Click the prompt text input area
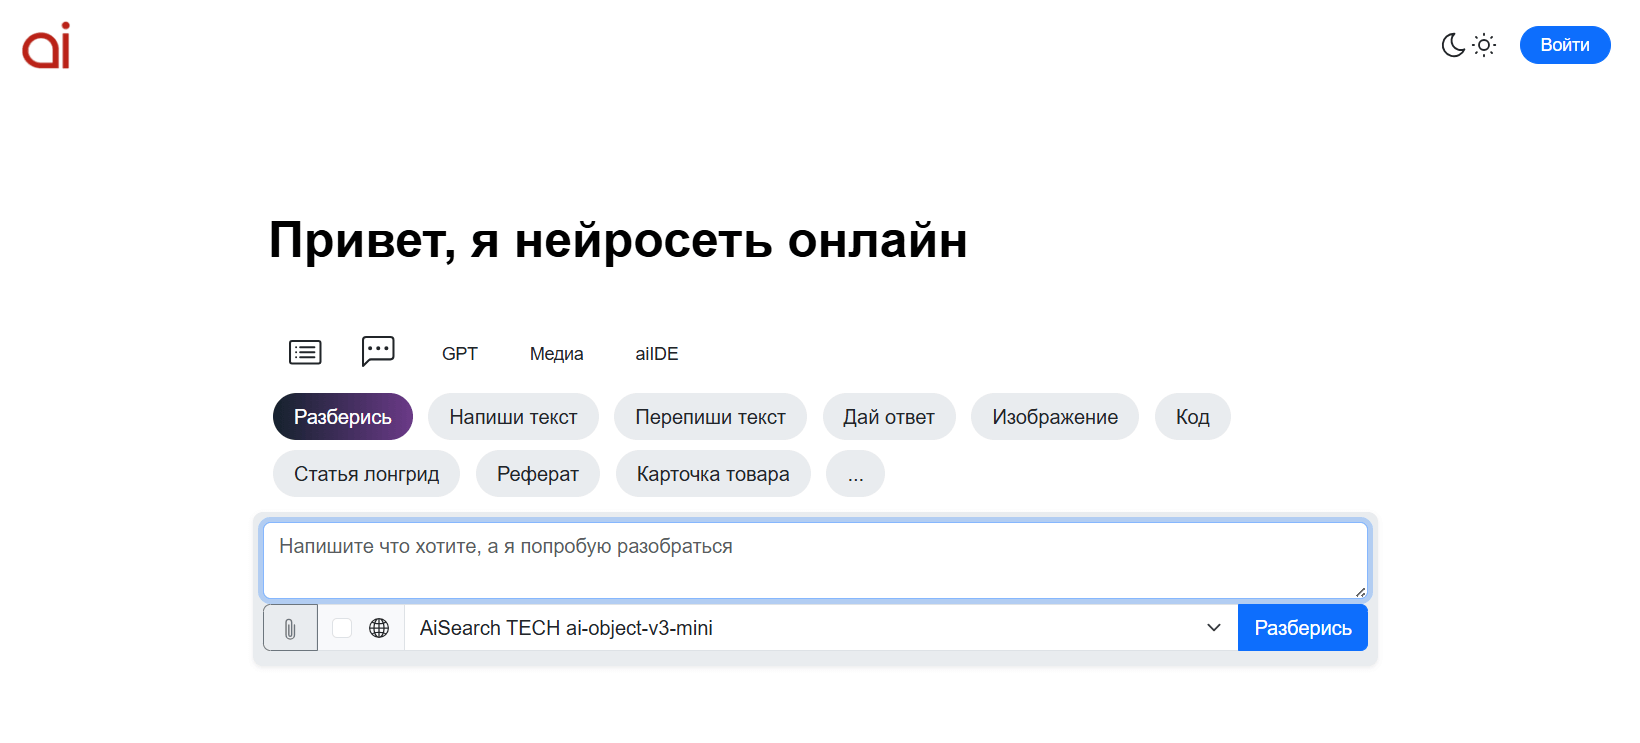 (x=814, y=560)
